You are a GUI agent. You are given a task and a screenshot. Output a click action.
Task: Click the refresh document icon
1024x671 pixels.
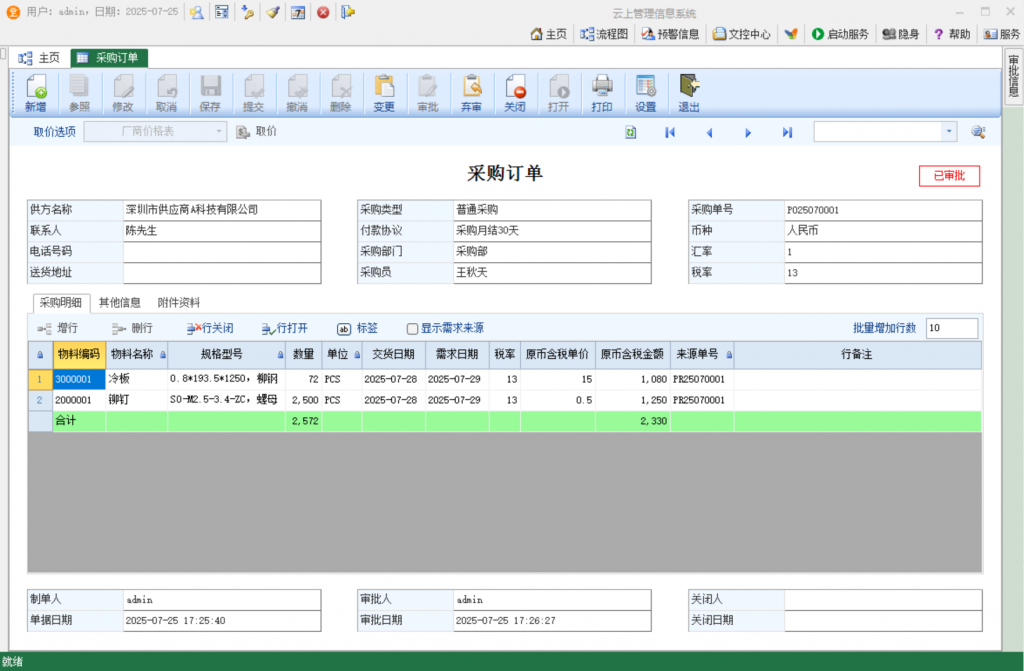click(x=630, y=133)
